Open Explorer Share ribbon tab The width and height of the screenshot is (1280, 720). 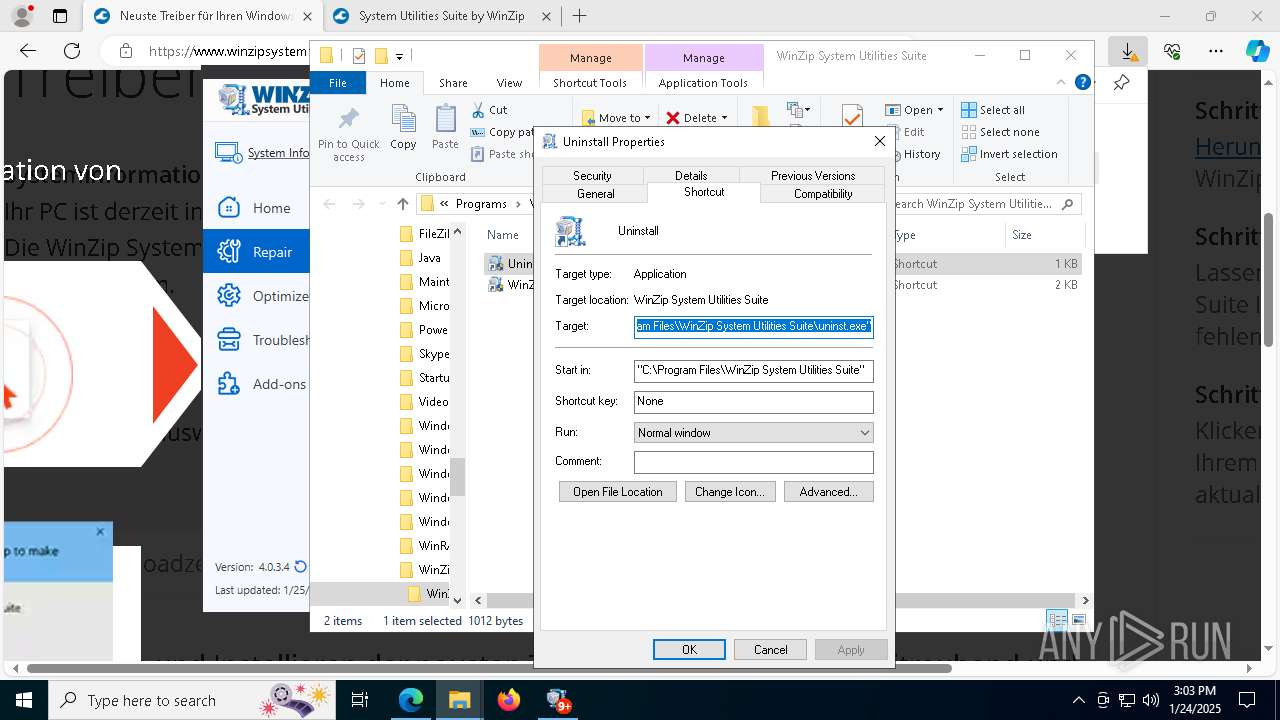tap(453, 83)
